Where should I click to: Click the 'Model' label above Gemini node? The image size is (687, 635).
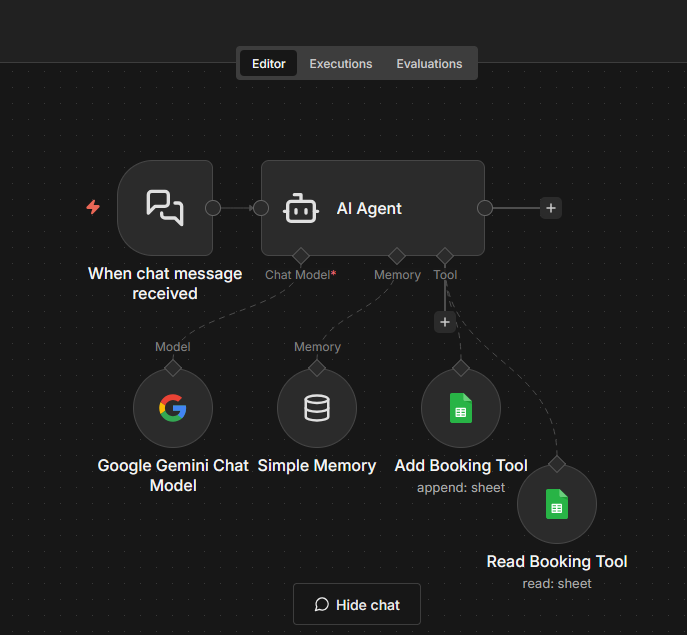click(173, 347)
